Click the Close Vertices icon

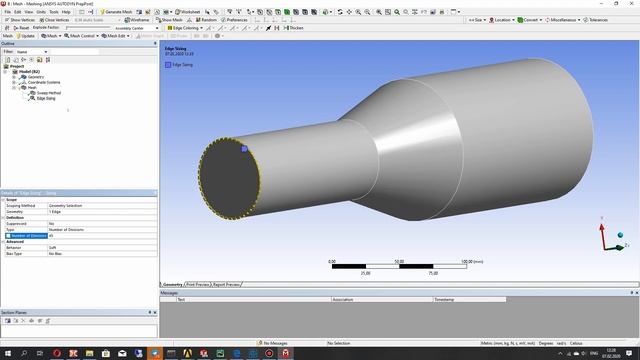(x=42, y=20)
